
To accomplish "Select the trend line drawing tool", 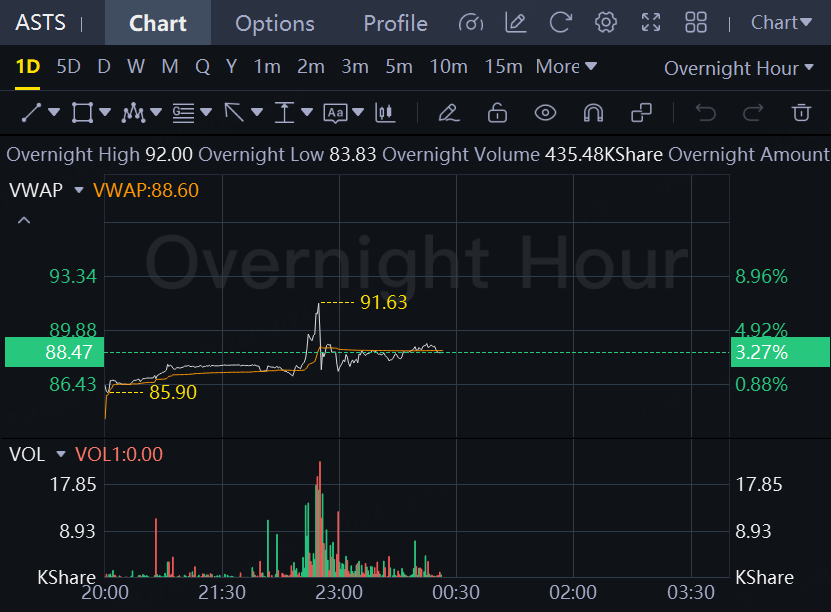I will pyautogui.click(x=31, y=112).
